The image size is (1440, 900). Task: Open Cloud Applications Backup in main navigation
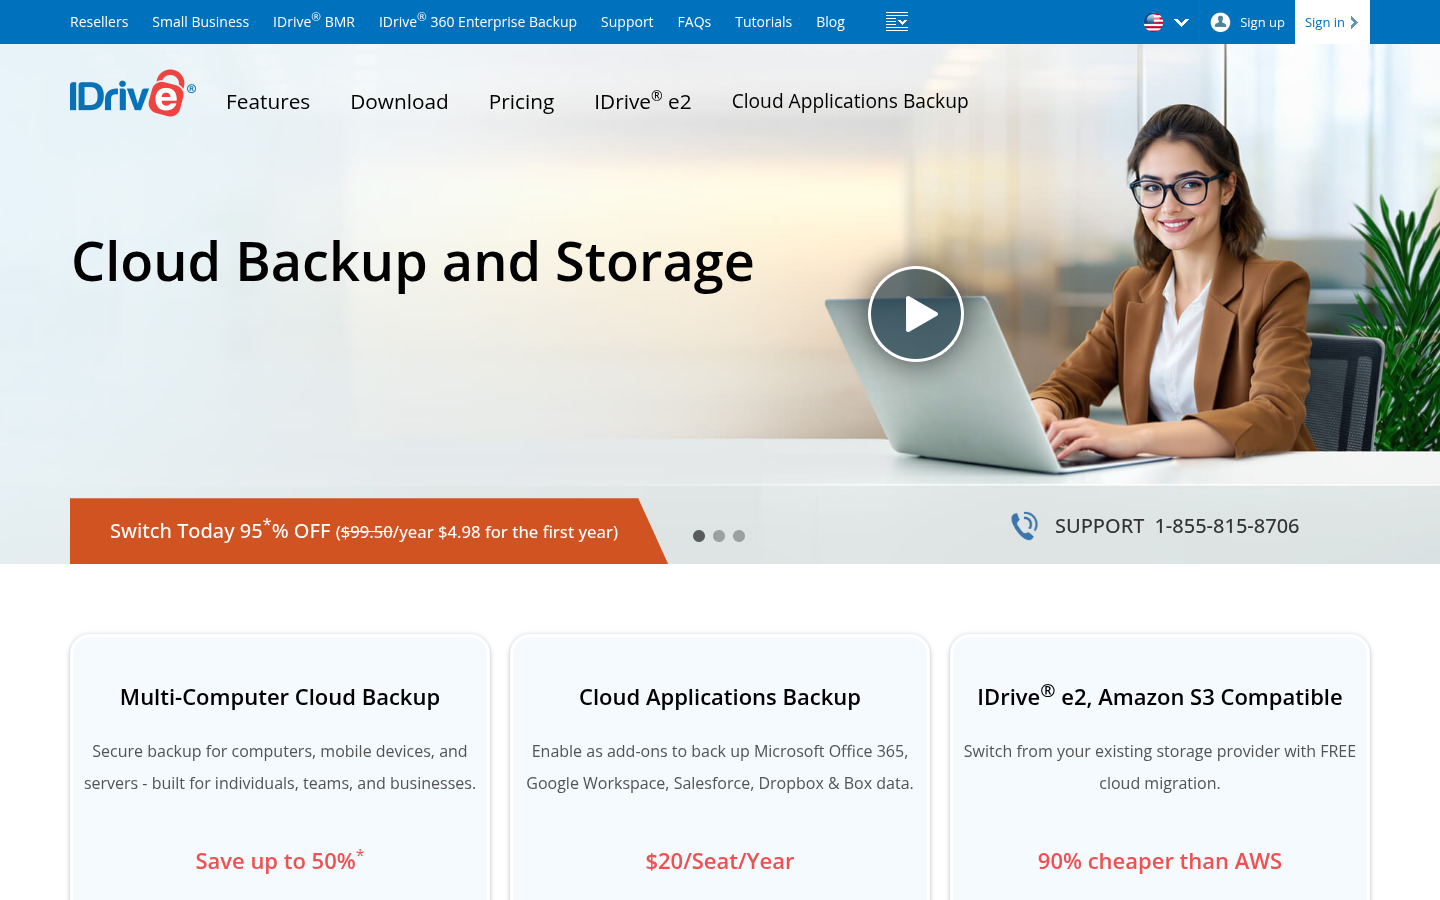click(x=850, y=101)
